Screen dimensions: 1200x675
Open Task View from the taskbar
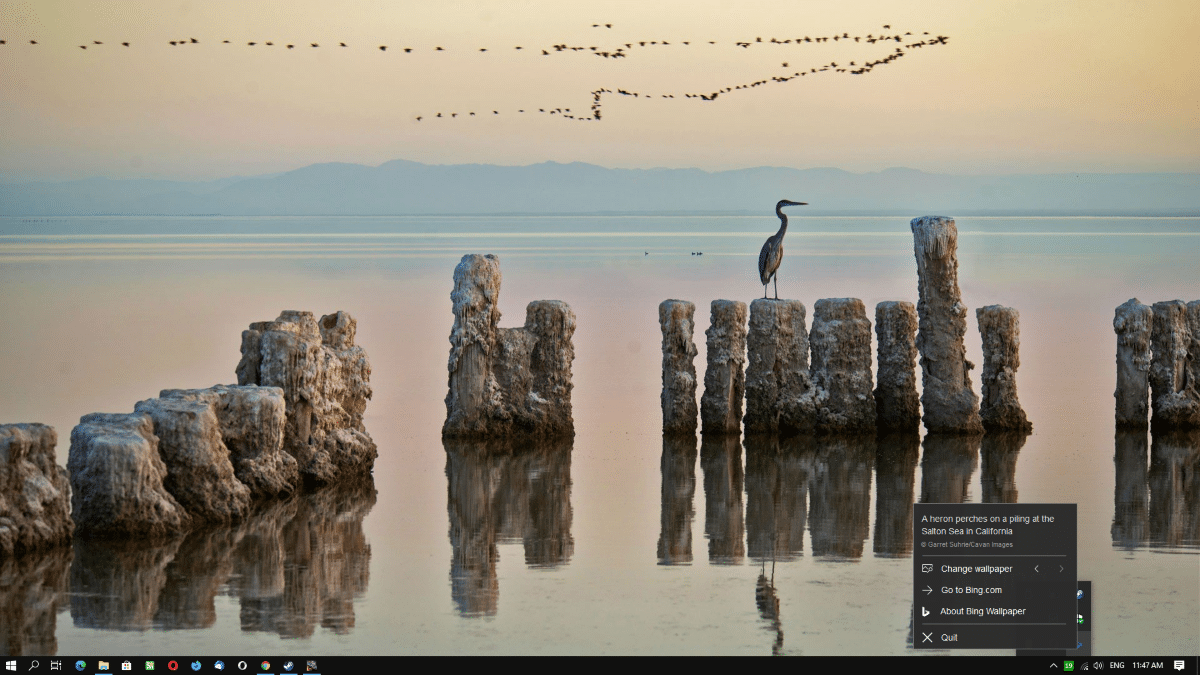(x=56, y=665)
